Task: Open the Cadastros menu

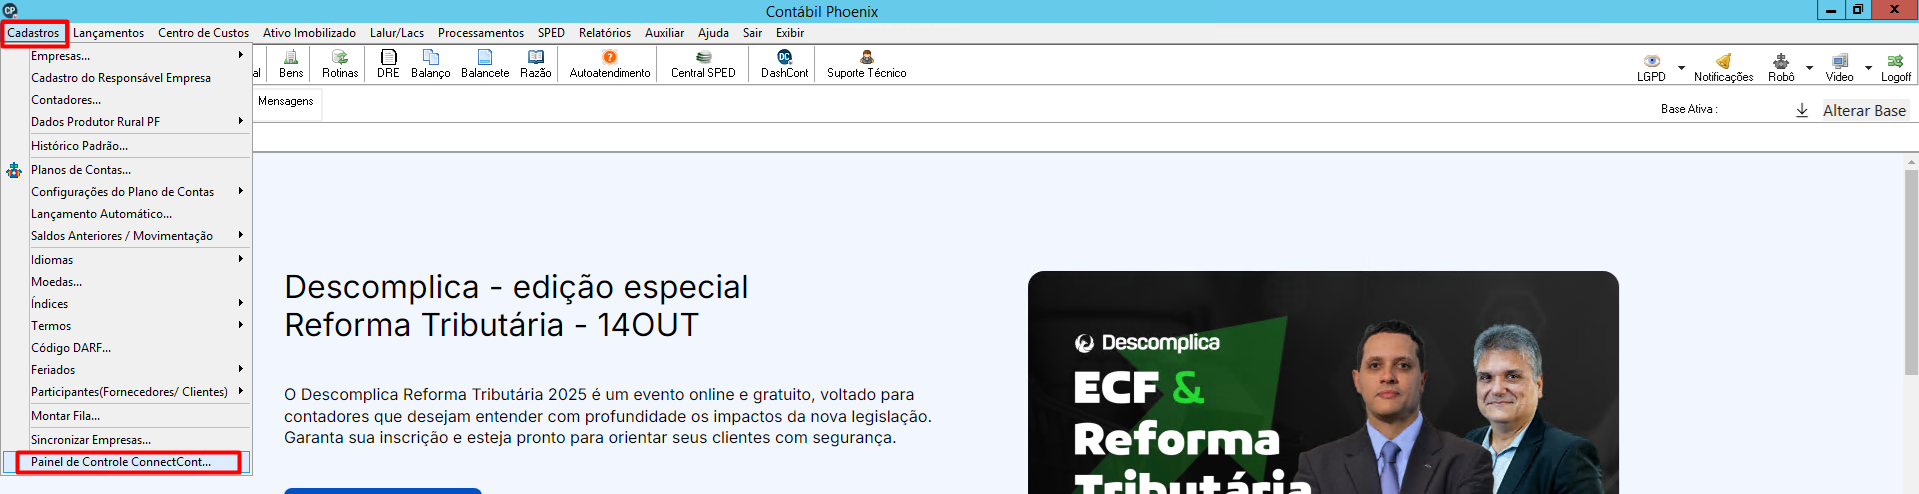Action: pyautogui.click(x=33, y=33)
